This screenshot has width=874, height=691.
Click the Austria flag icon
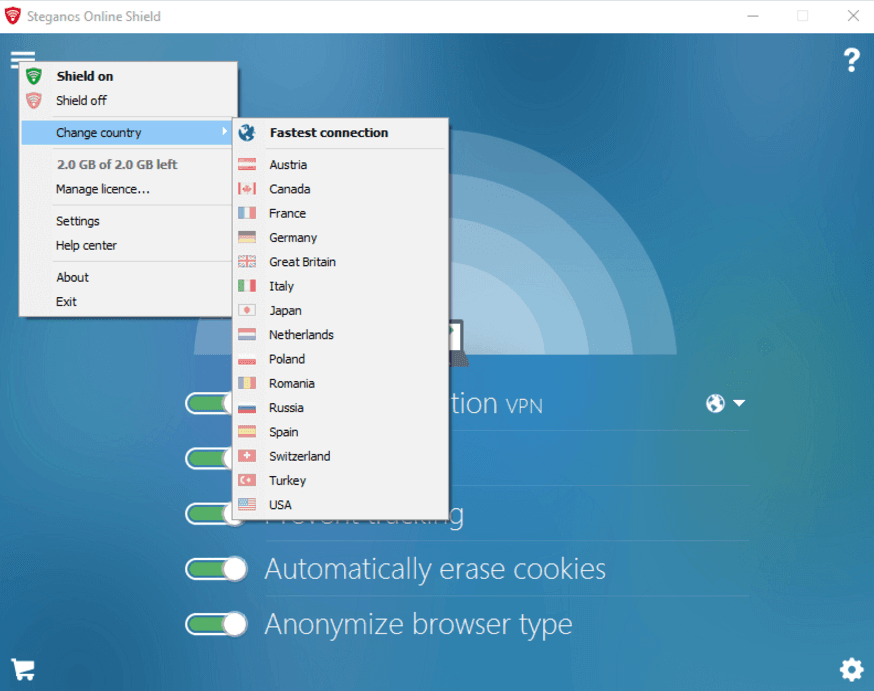pos(247,164)
